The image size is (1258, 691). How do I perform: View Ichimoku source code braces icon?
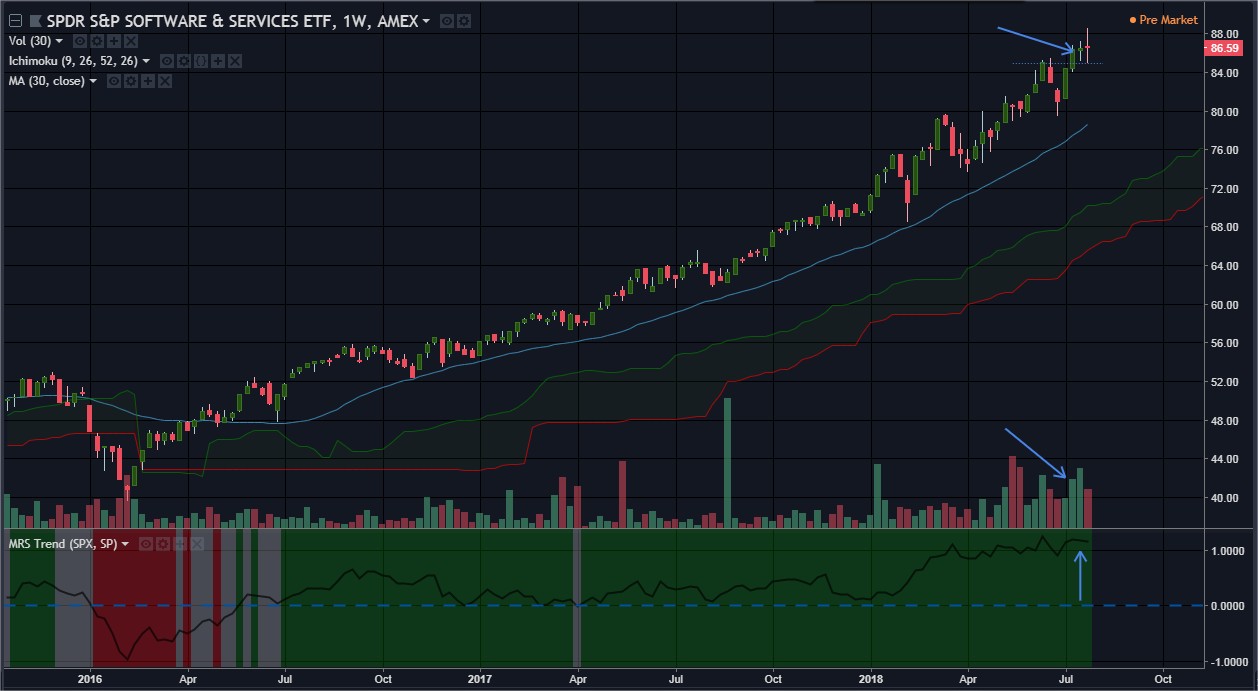(x=201, y=61)
